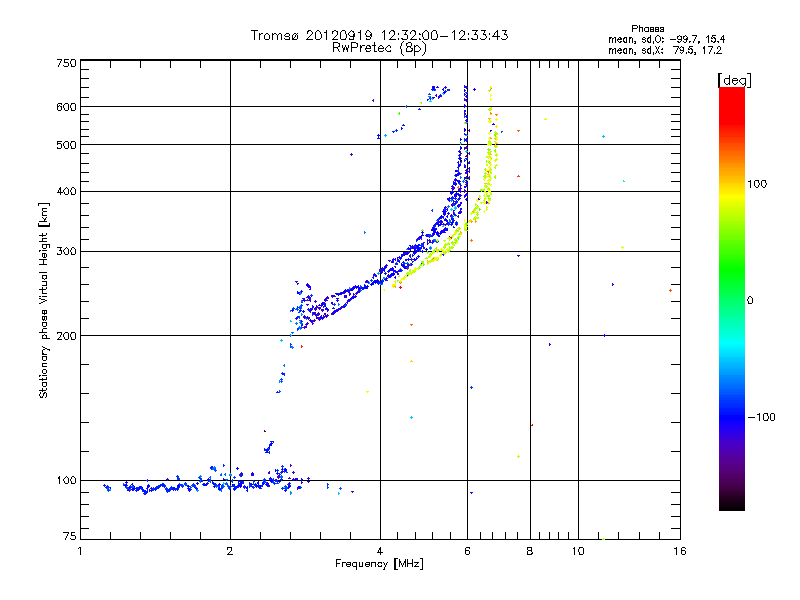Click the blue E-layer trace near 100 km
The height and width of the screenshot is (600, 800).
(x=204, y=484)
